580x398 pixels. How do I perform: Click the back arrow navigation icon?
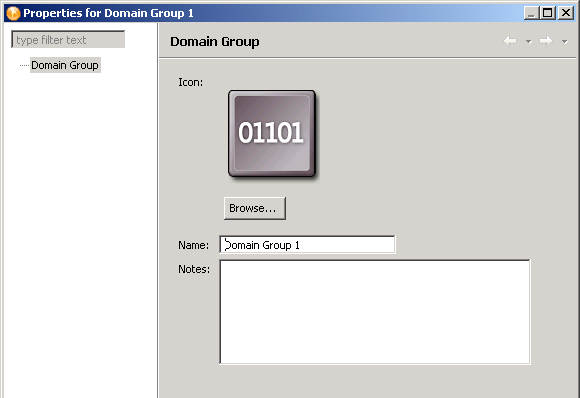tap(510, 41)
